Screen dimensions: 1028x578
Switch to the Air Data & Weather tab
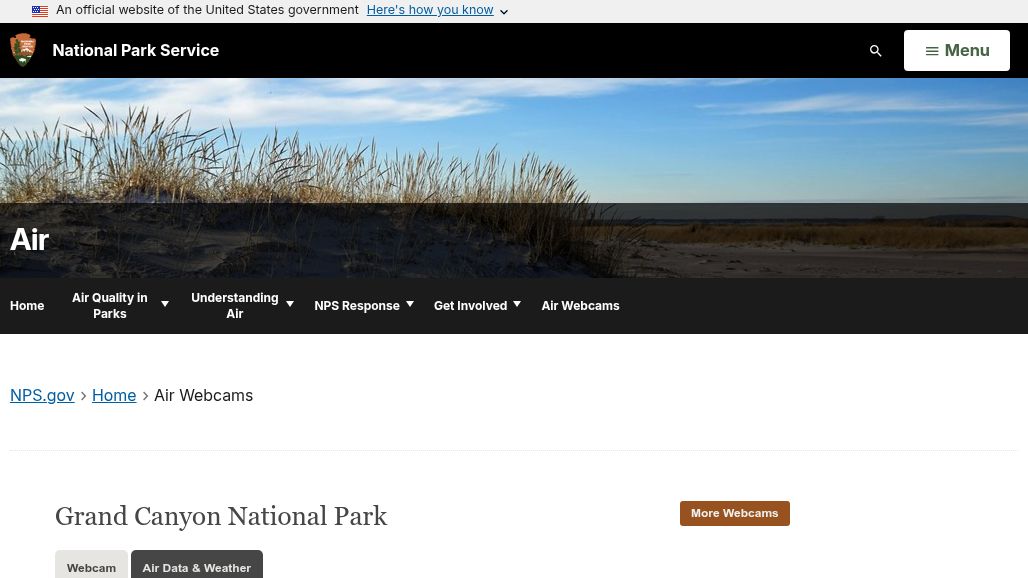(196, 567)
